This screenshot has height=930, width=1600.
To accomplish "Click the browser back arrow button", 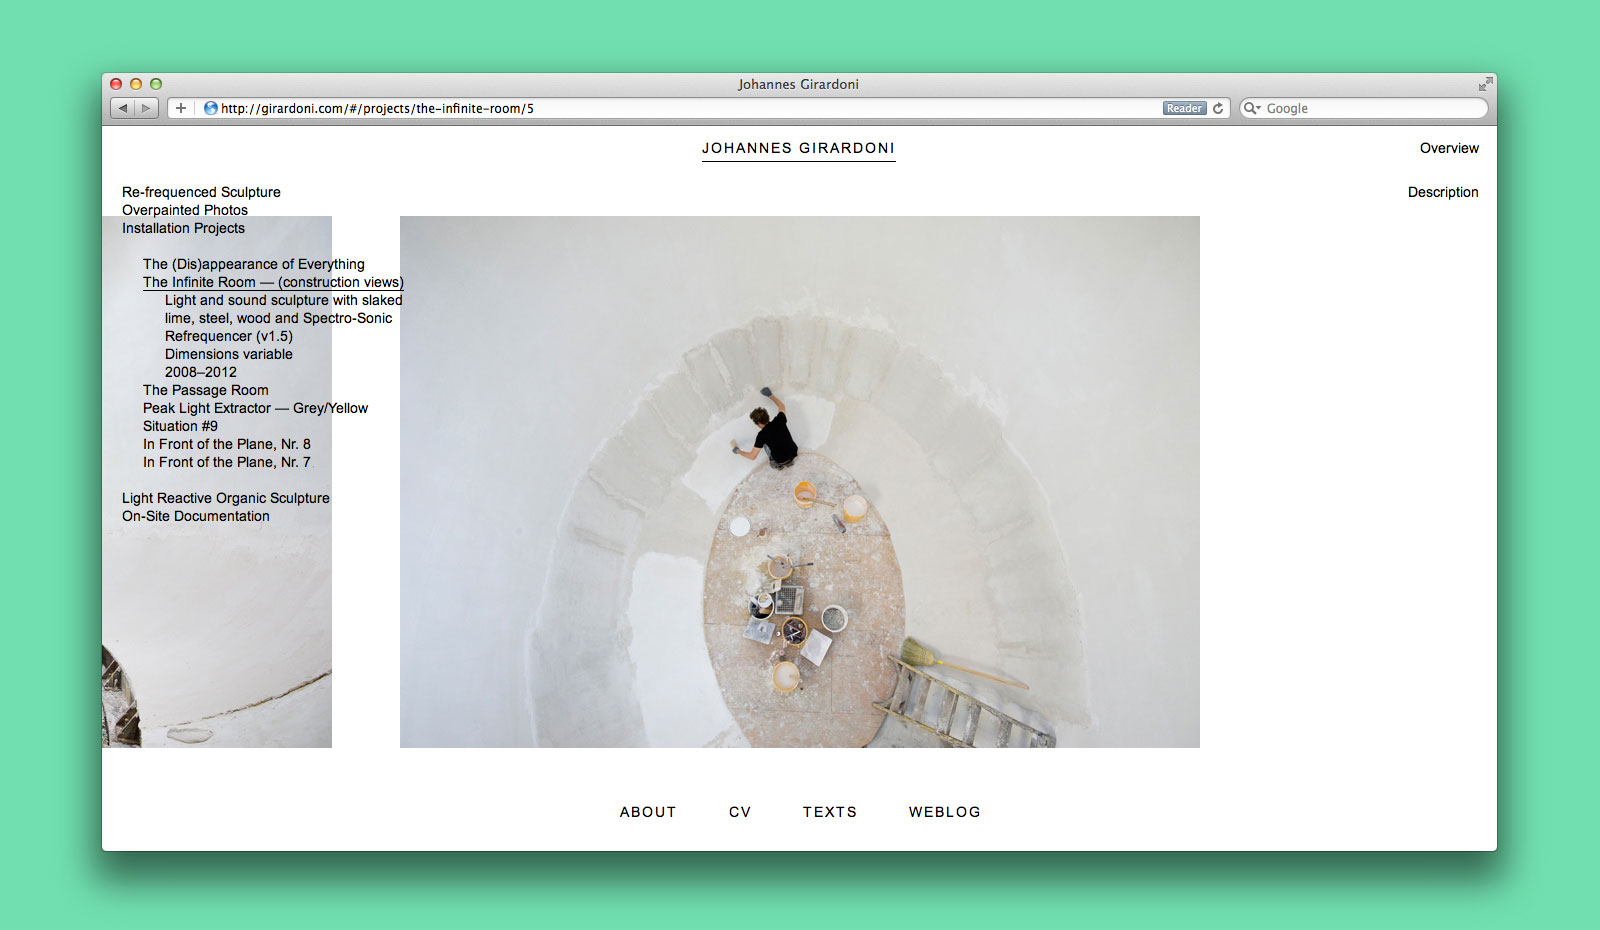I will click(x=122, y=108).
